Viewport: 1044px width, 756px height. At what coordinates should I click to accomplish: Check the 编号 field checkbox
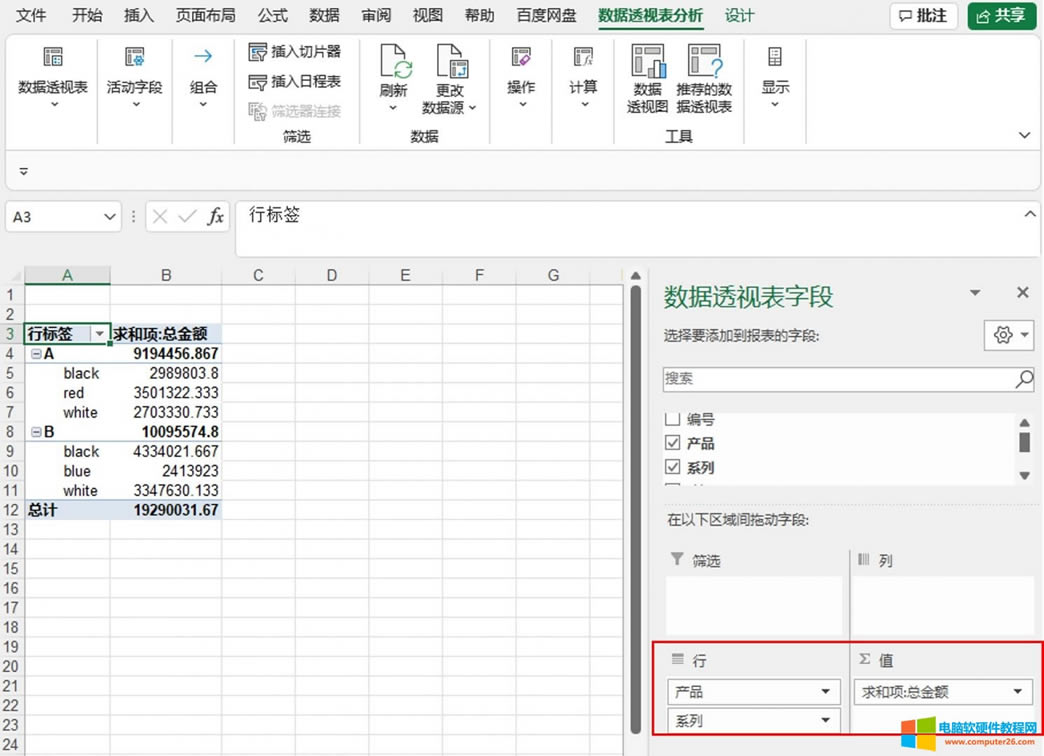click(x=673, y=420)
